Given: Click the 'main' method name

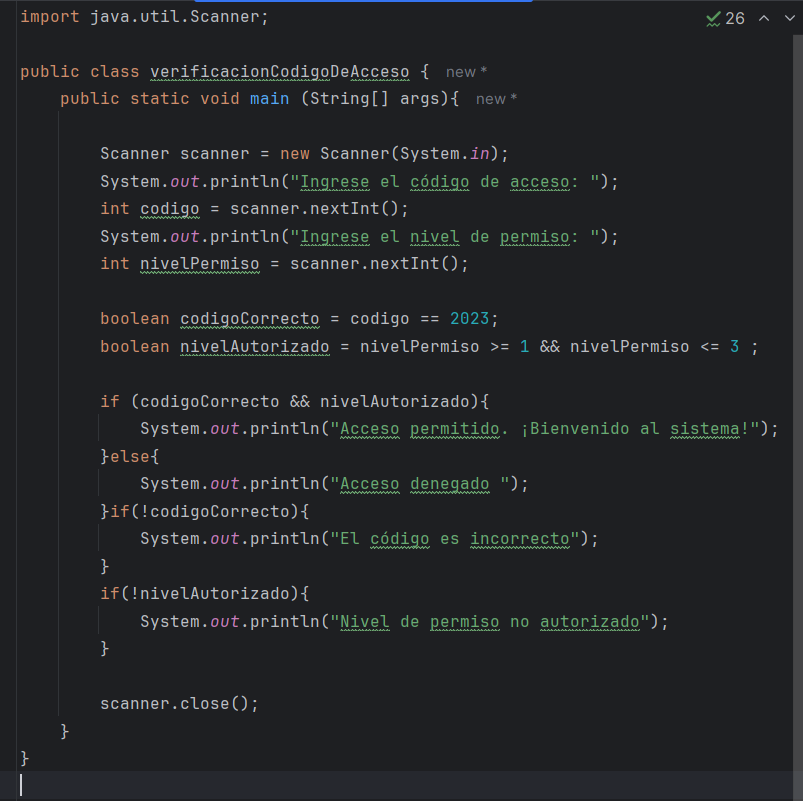Looking at the screenshot, I should [269, 99].
